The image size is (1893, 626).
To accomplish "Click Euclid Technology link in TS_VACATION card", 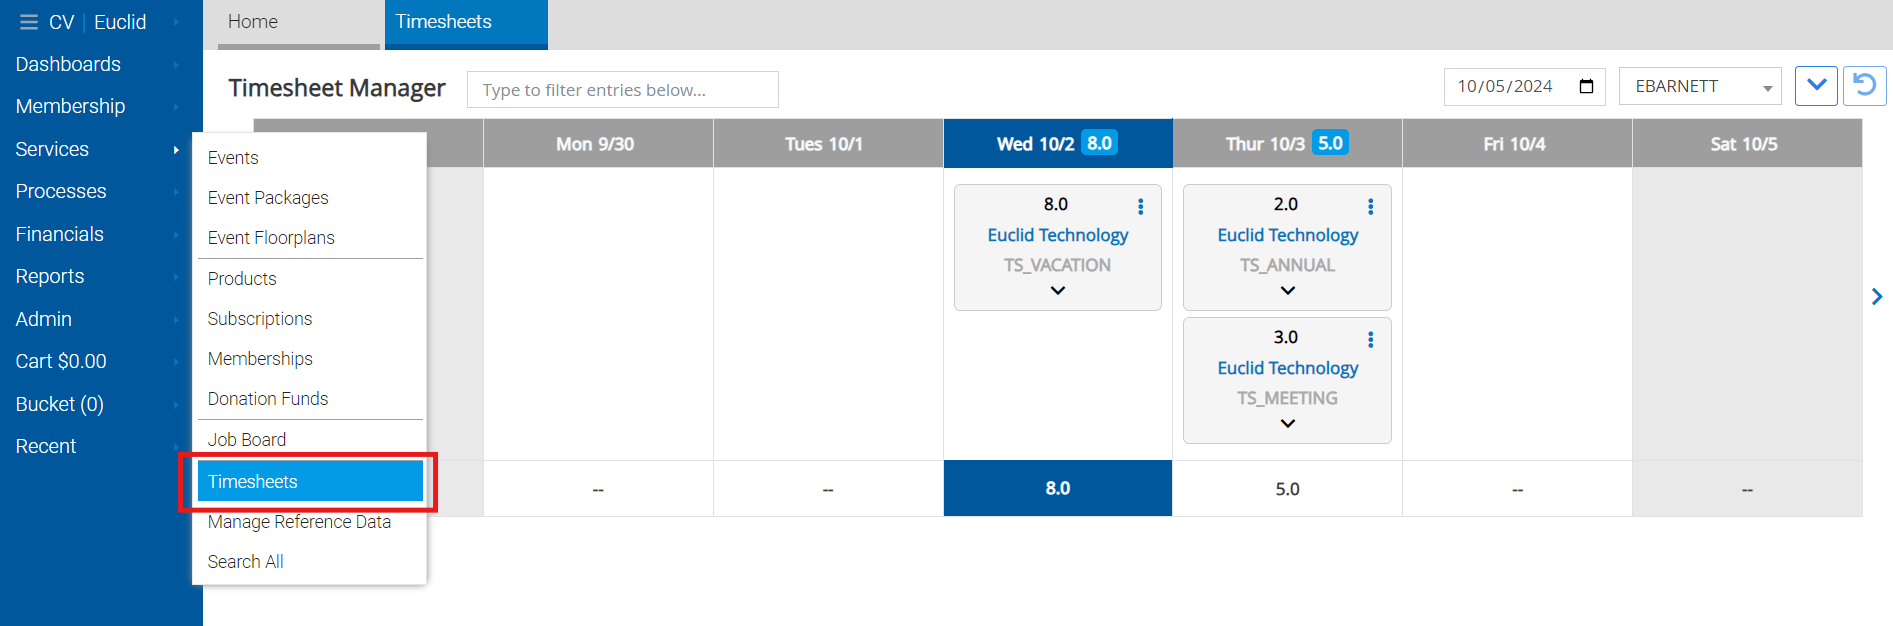I will (x=1058, y=235).
